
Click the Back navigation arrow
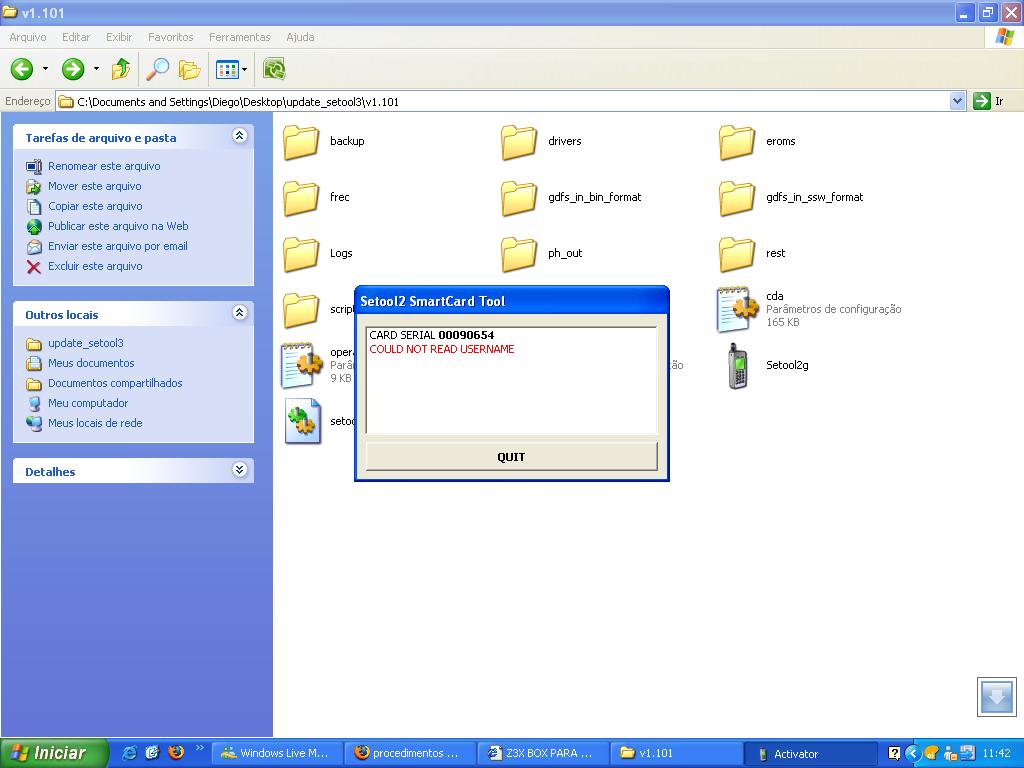pyautogui.click(x=22, y=69)
